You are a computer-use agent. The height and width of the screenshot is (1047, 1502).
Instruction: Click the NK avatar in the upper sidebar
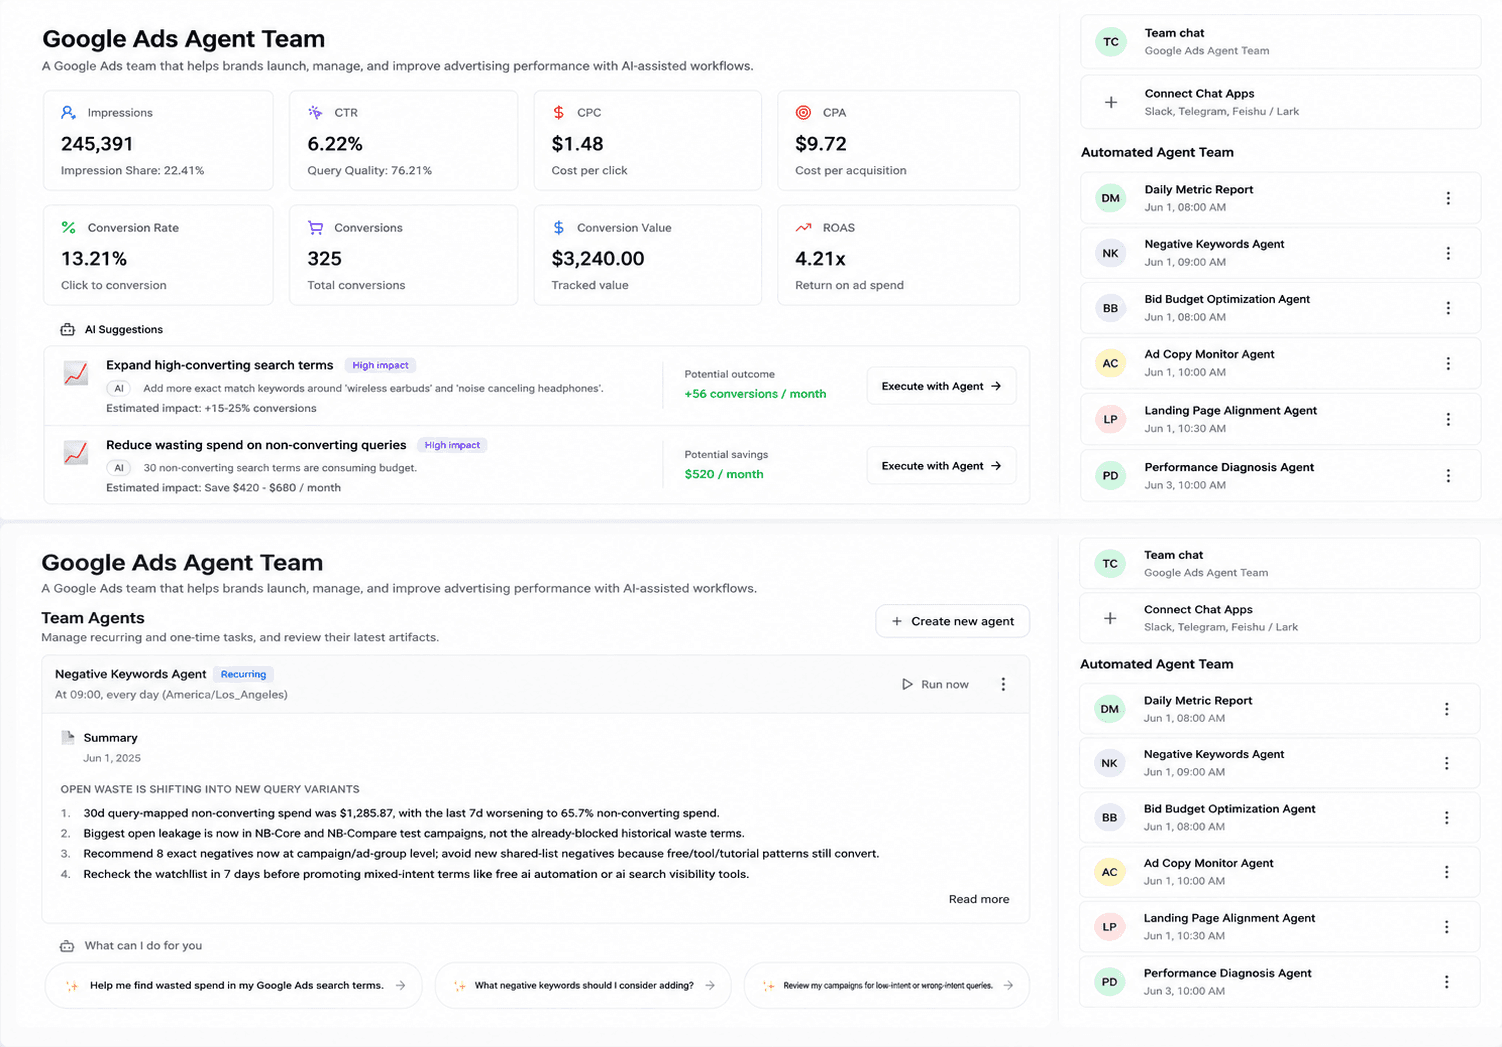(x=1111, y=253)
